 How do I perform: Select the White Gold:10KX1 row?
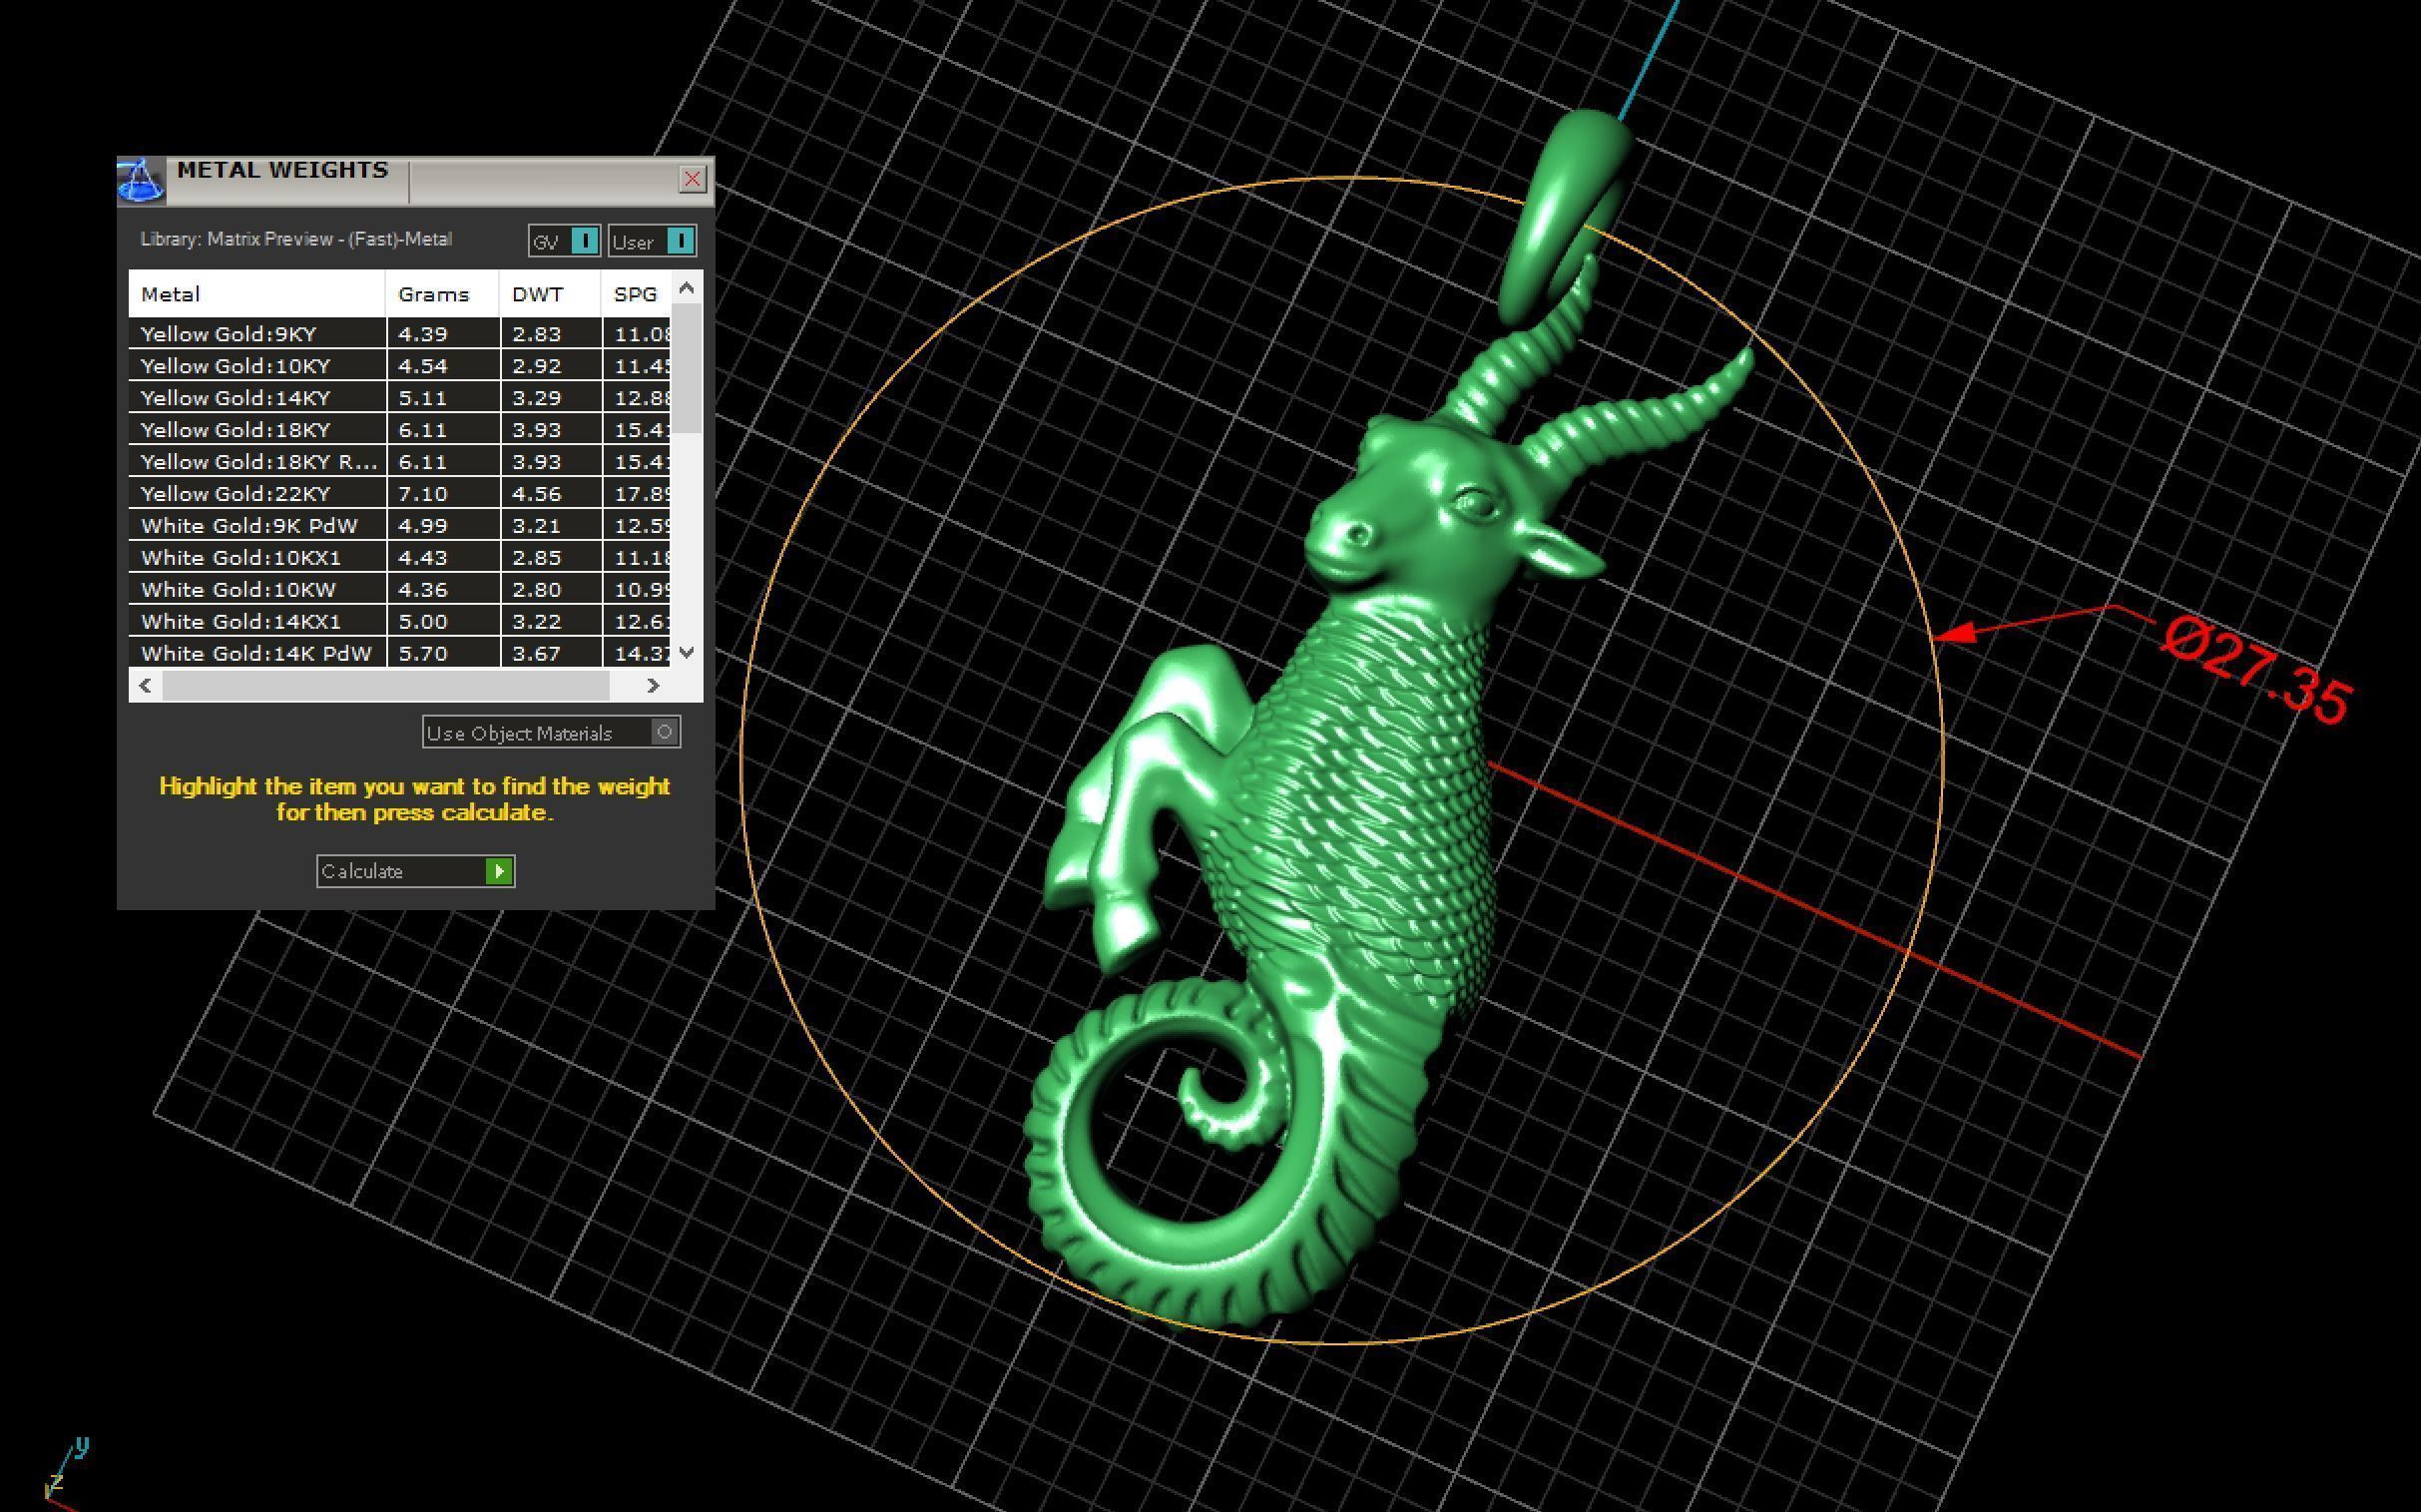click(400, 558)
